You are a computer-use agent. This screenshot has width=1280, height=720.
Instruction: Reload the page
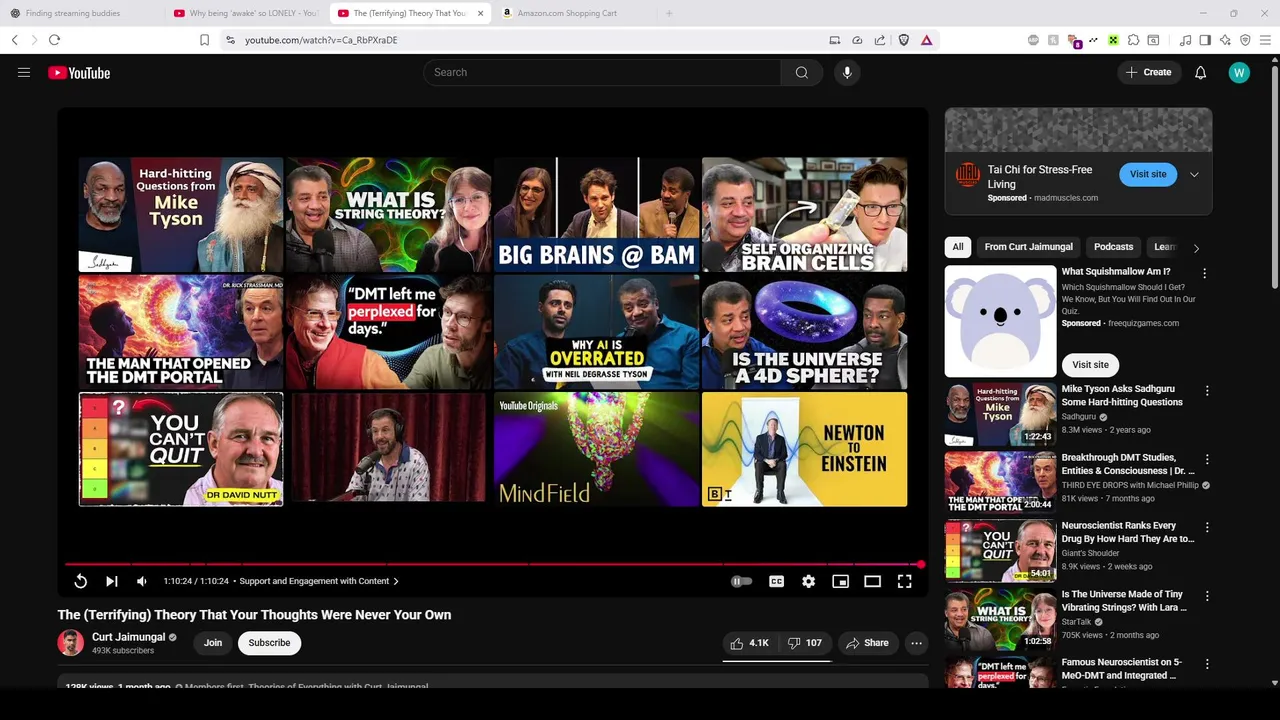54,40
